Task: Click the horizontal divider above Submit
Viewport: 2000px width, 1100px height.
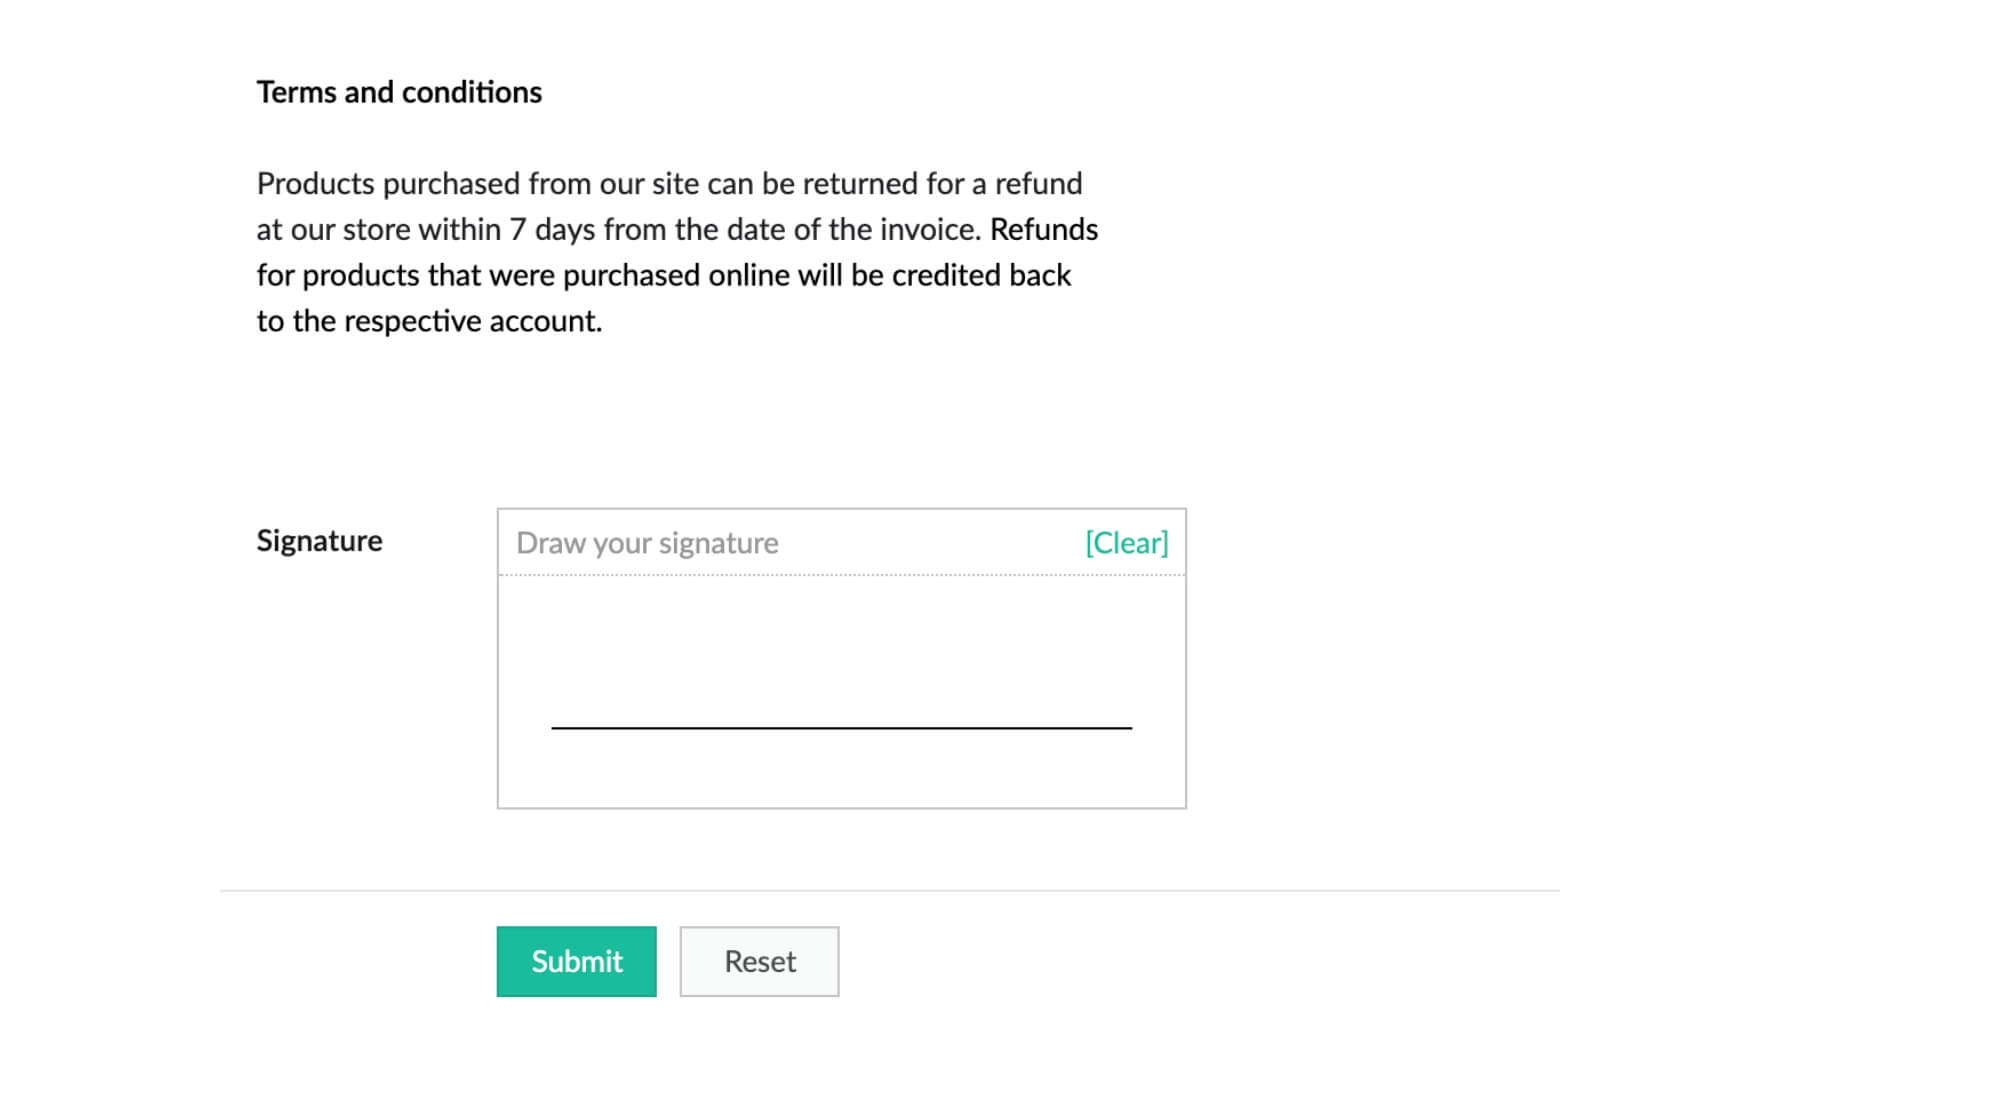Action: [x=889, y=890]
